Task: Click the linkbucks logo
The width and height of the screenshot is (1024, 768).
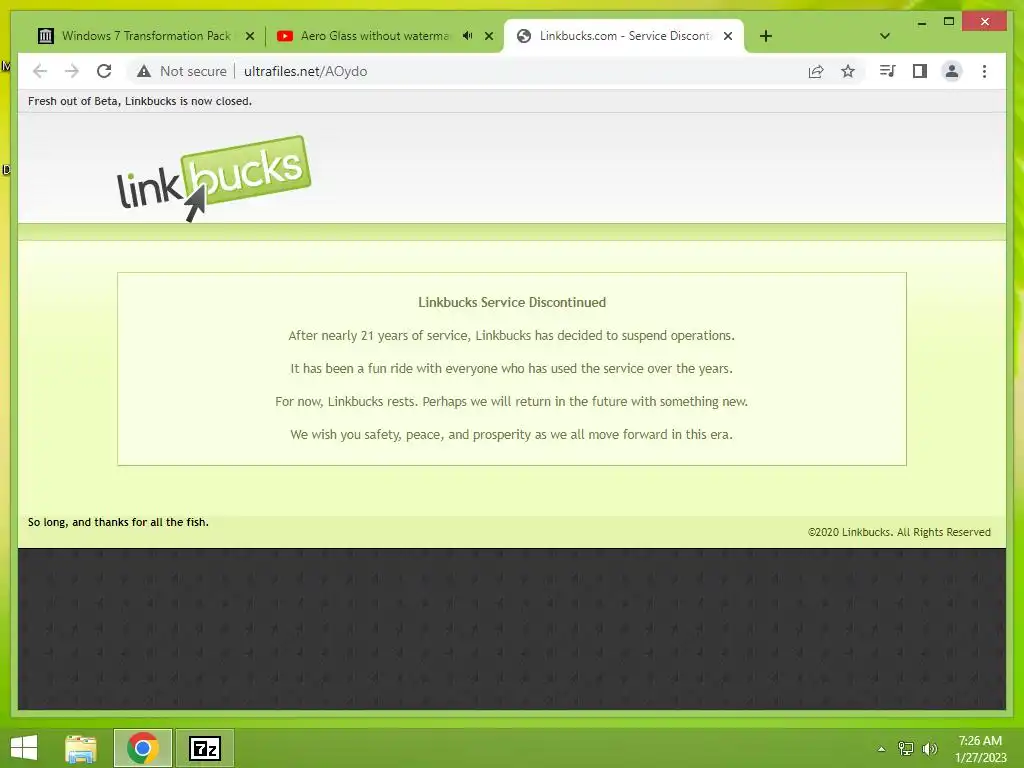Action: pos(214,178)
